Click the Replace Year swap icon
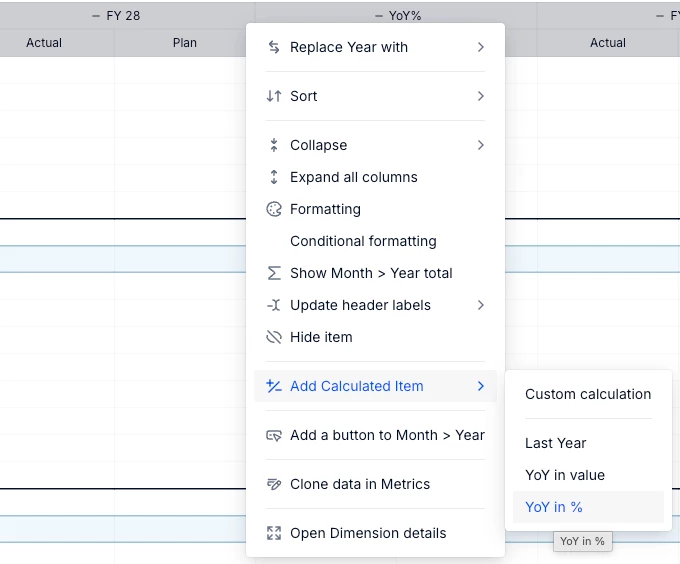680x564 pixels. [274, 47]
